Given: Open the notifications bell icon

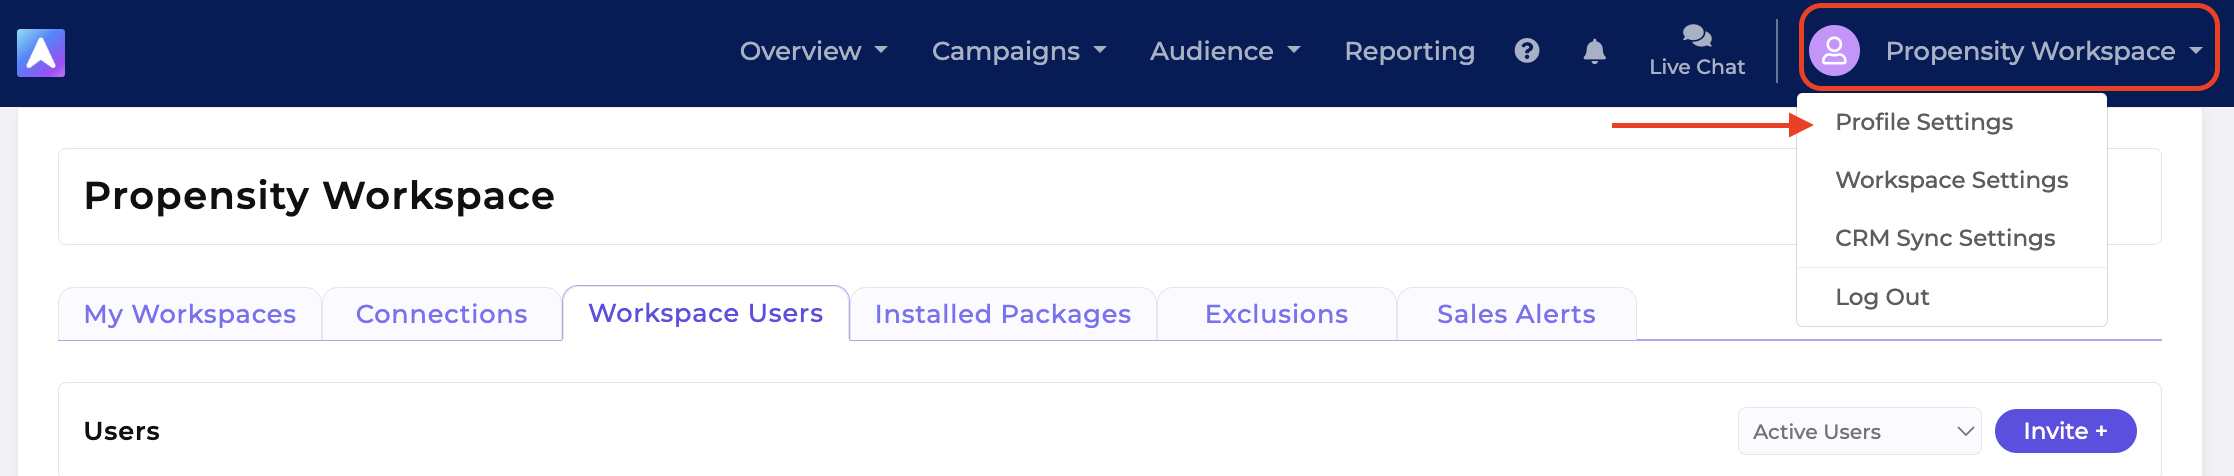Looking at the screenshot, I should pyautogui.click(x=1595, y=51).
